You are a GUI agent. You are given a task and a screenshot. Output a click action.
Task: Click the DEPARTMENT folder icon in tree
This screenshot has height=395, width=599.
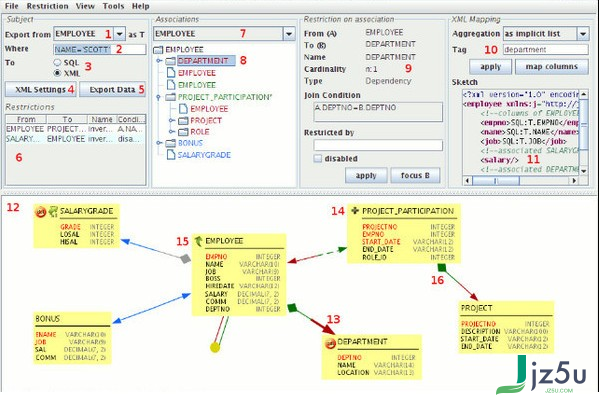pyautogui.click(x=171, y=61)
